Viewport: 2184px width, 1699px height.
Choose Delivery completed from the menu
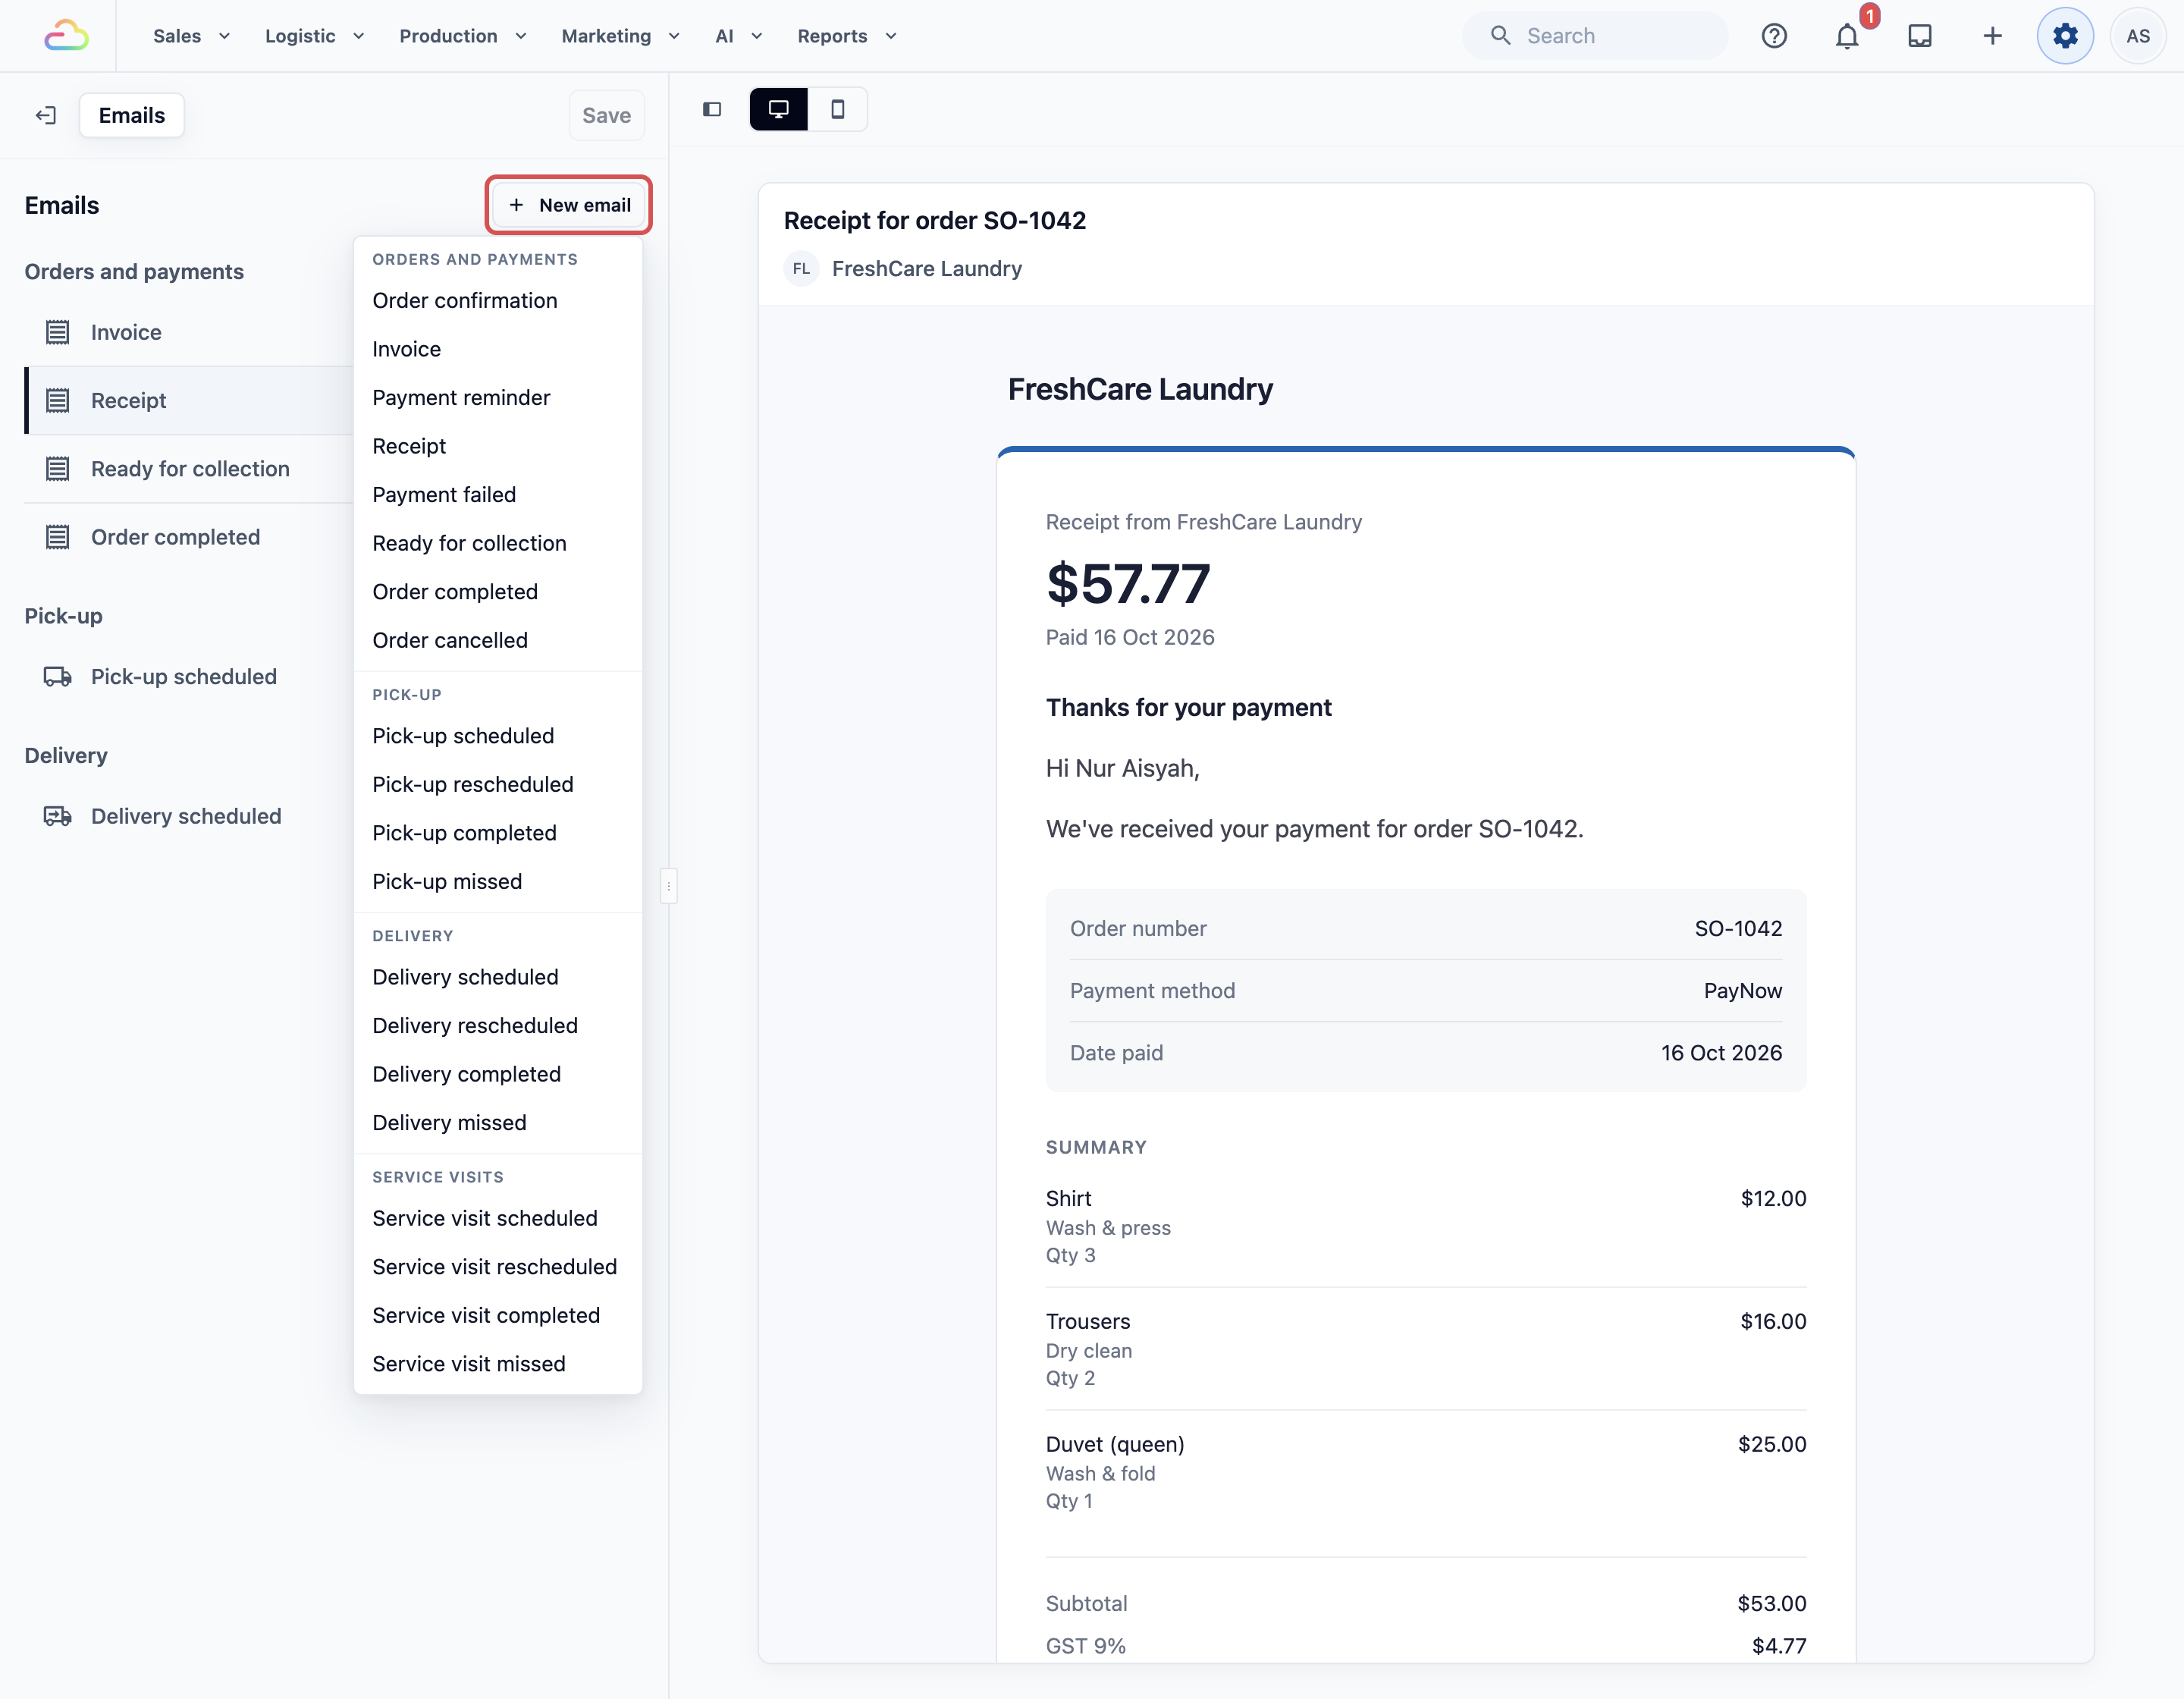coord(498,1074)
